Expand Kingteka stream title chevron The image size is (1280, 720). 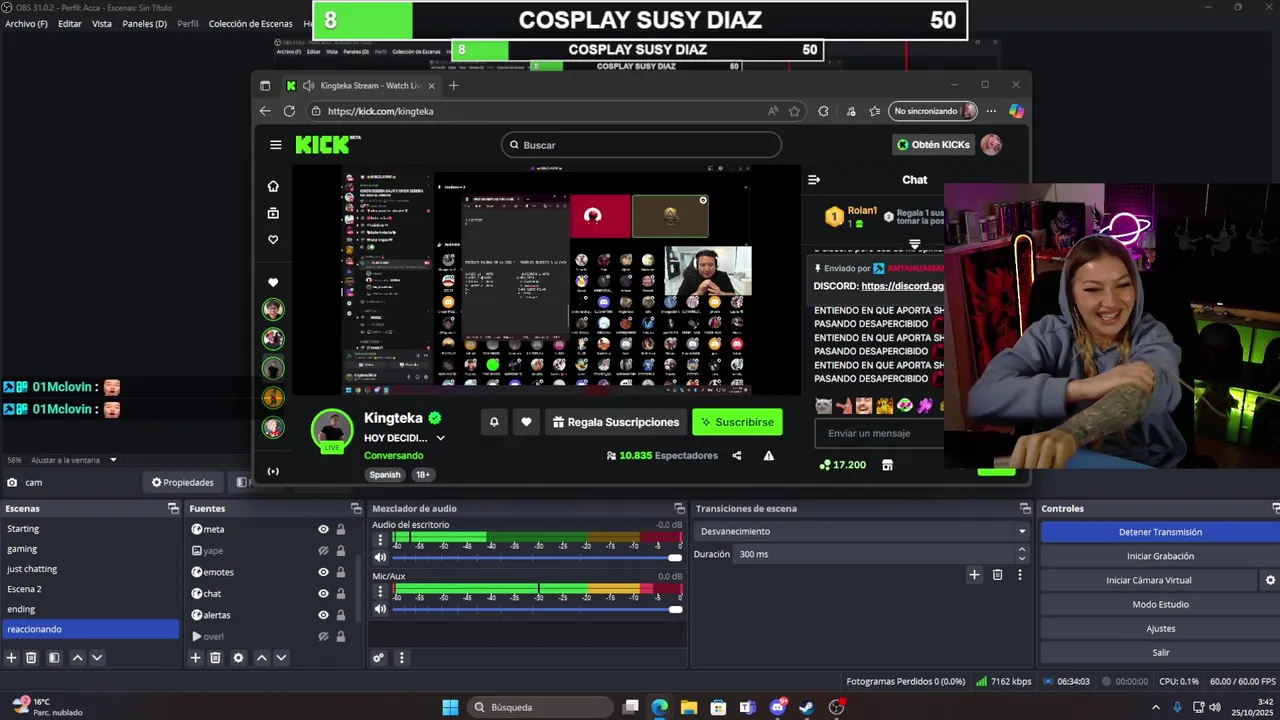[440, 438]
